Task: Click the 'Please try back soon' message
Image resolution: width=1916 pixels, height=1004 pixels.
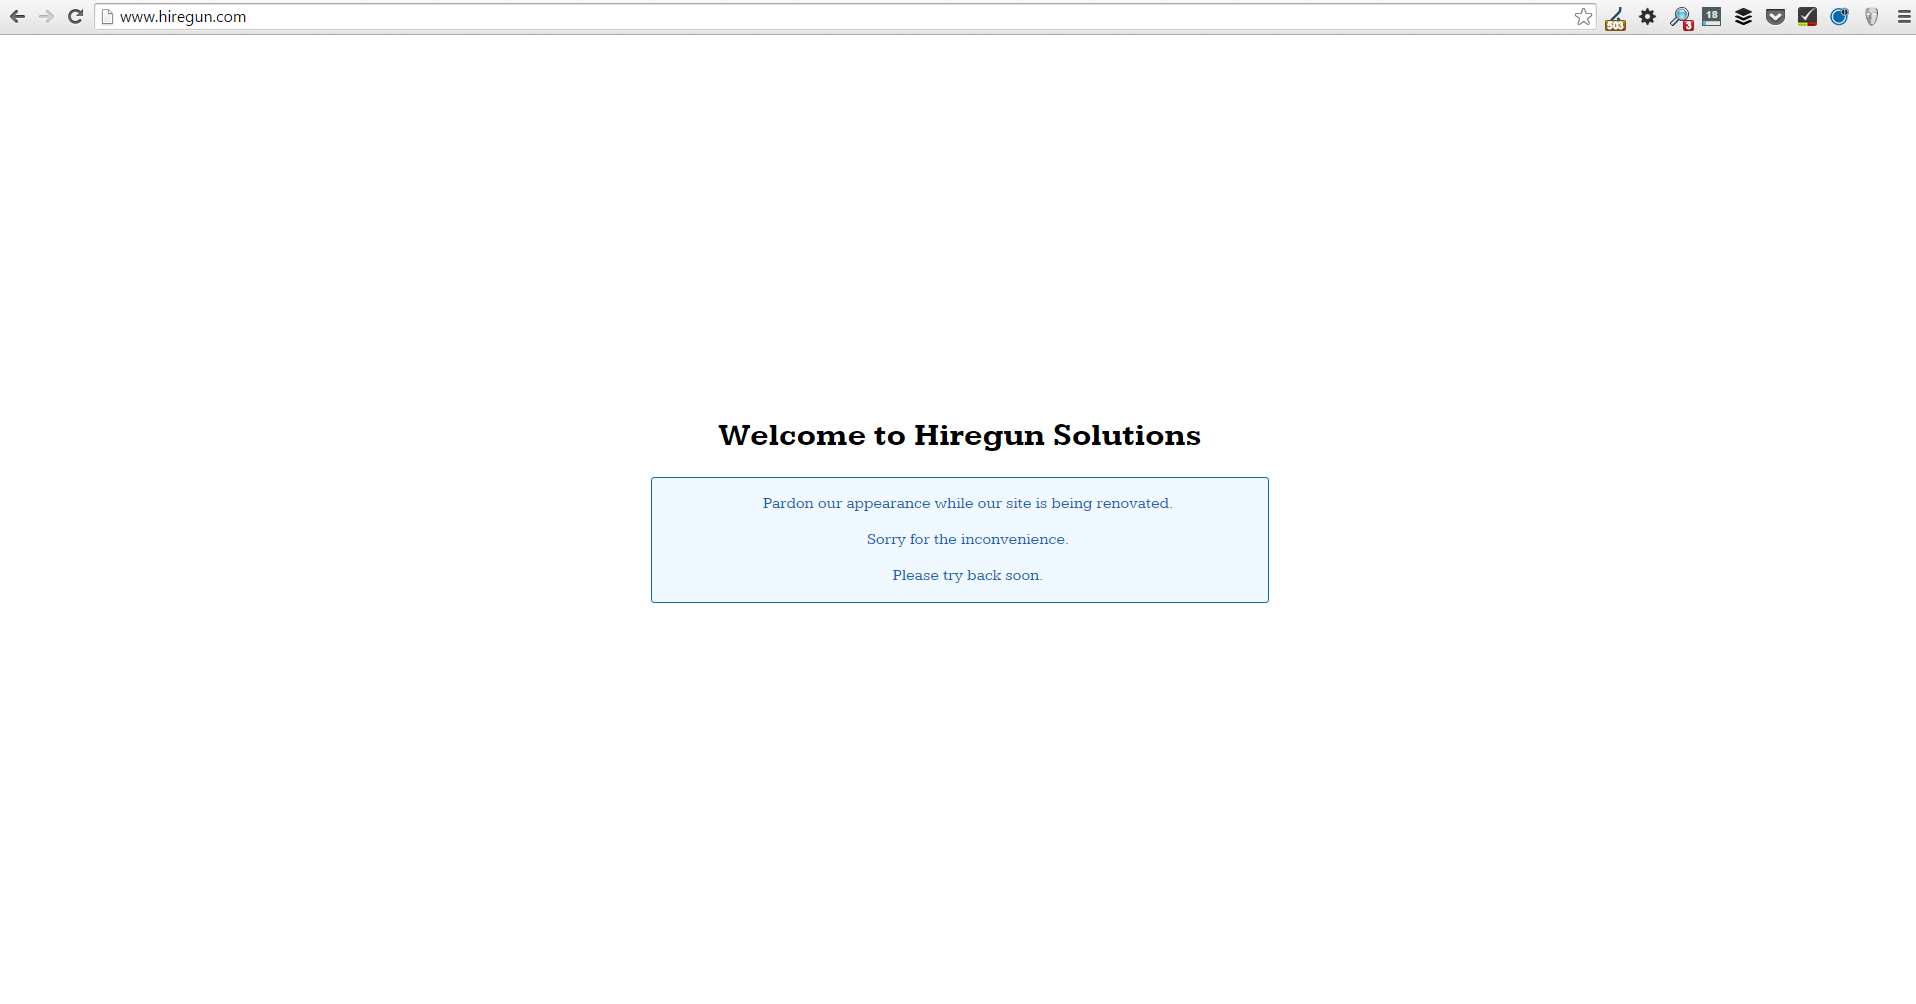Action: point(967,575)
